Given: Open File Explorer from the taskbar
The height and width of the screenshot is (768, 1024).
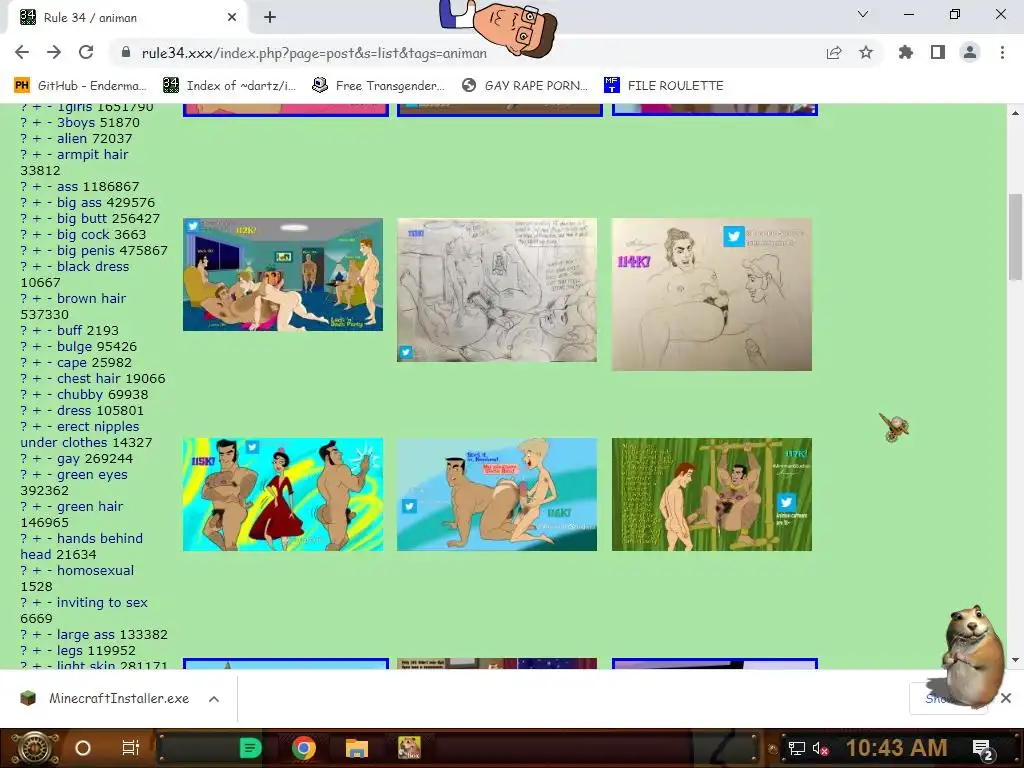Looking at the screenshot, I should (x=357, y=748).
